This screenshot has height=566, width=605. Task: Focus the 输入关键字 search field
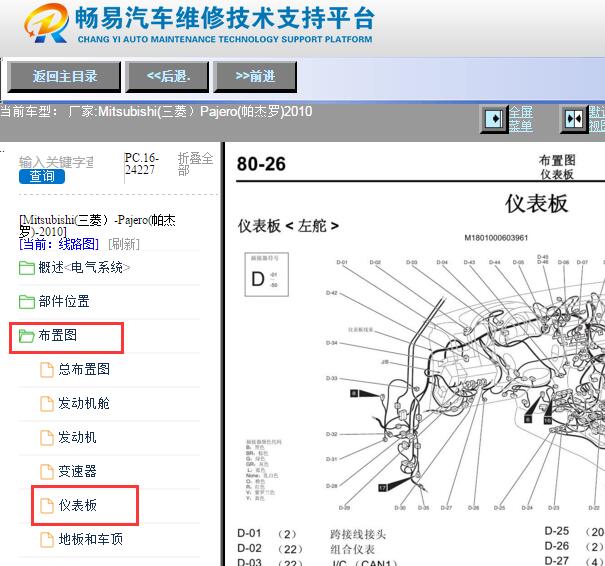[x=56, y=162]
